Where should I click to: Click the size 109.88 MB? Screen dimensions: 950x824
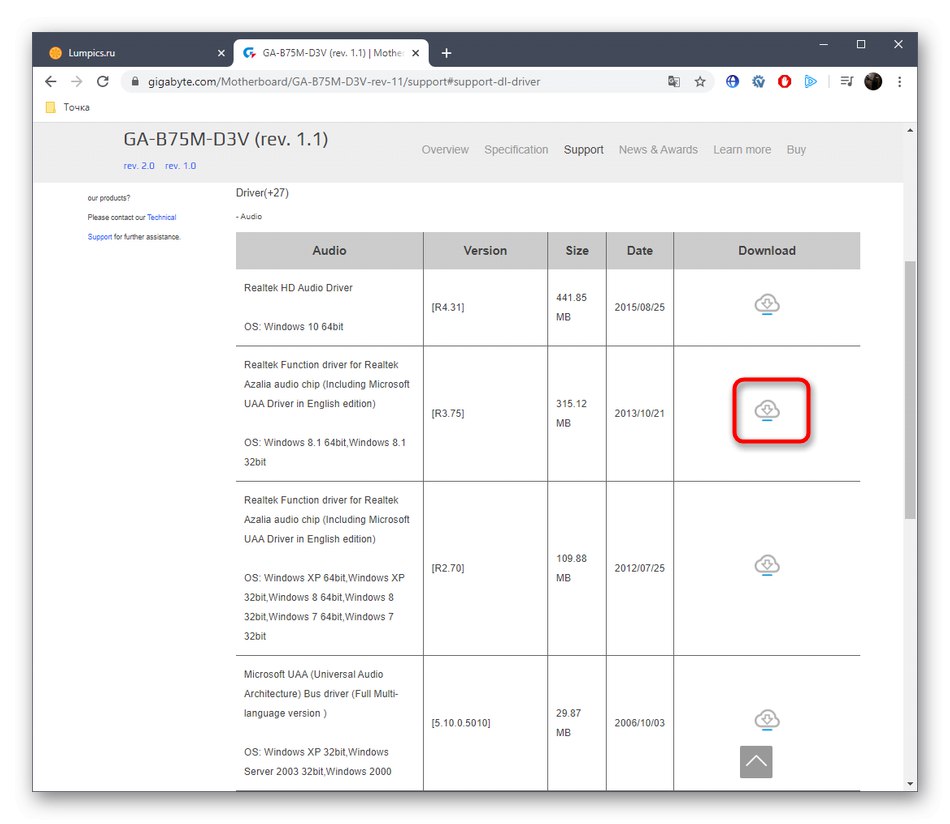(x=571, y=568)
